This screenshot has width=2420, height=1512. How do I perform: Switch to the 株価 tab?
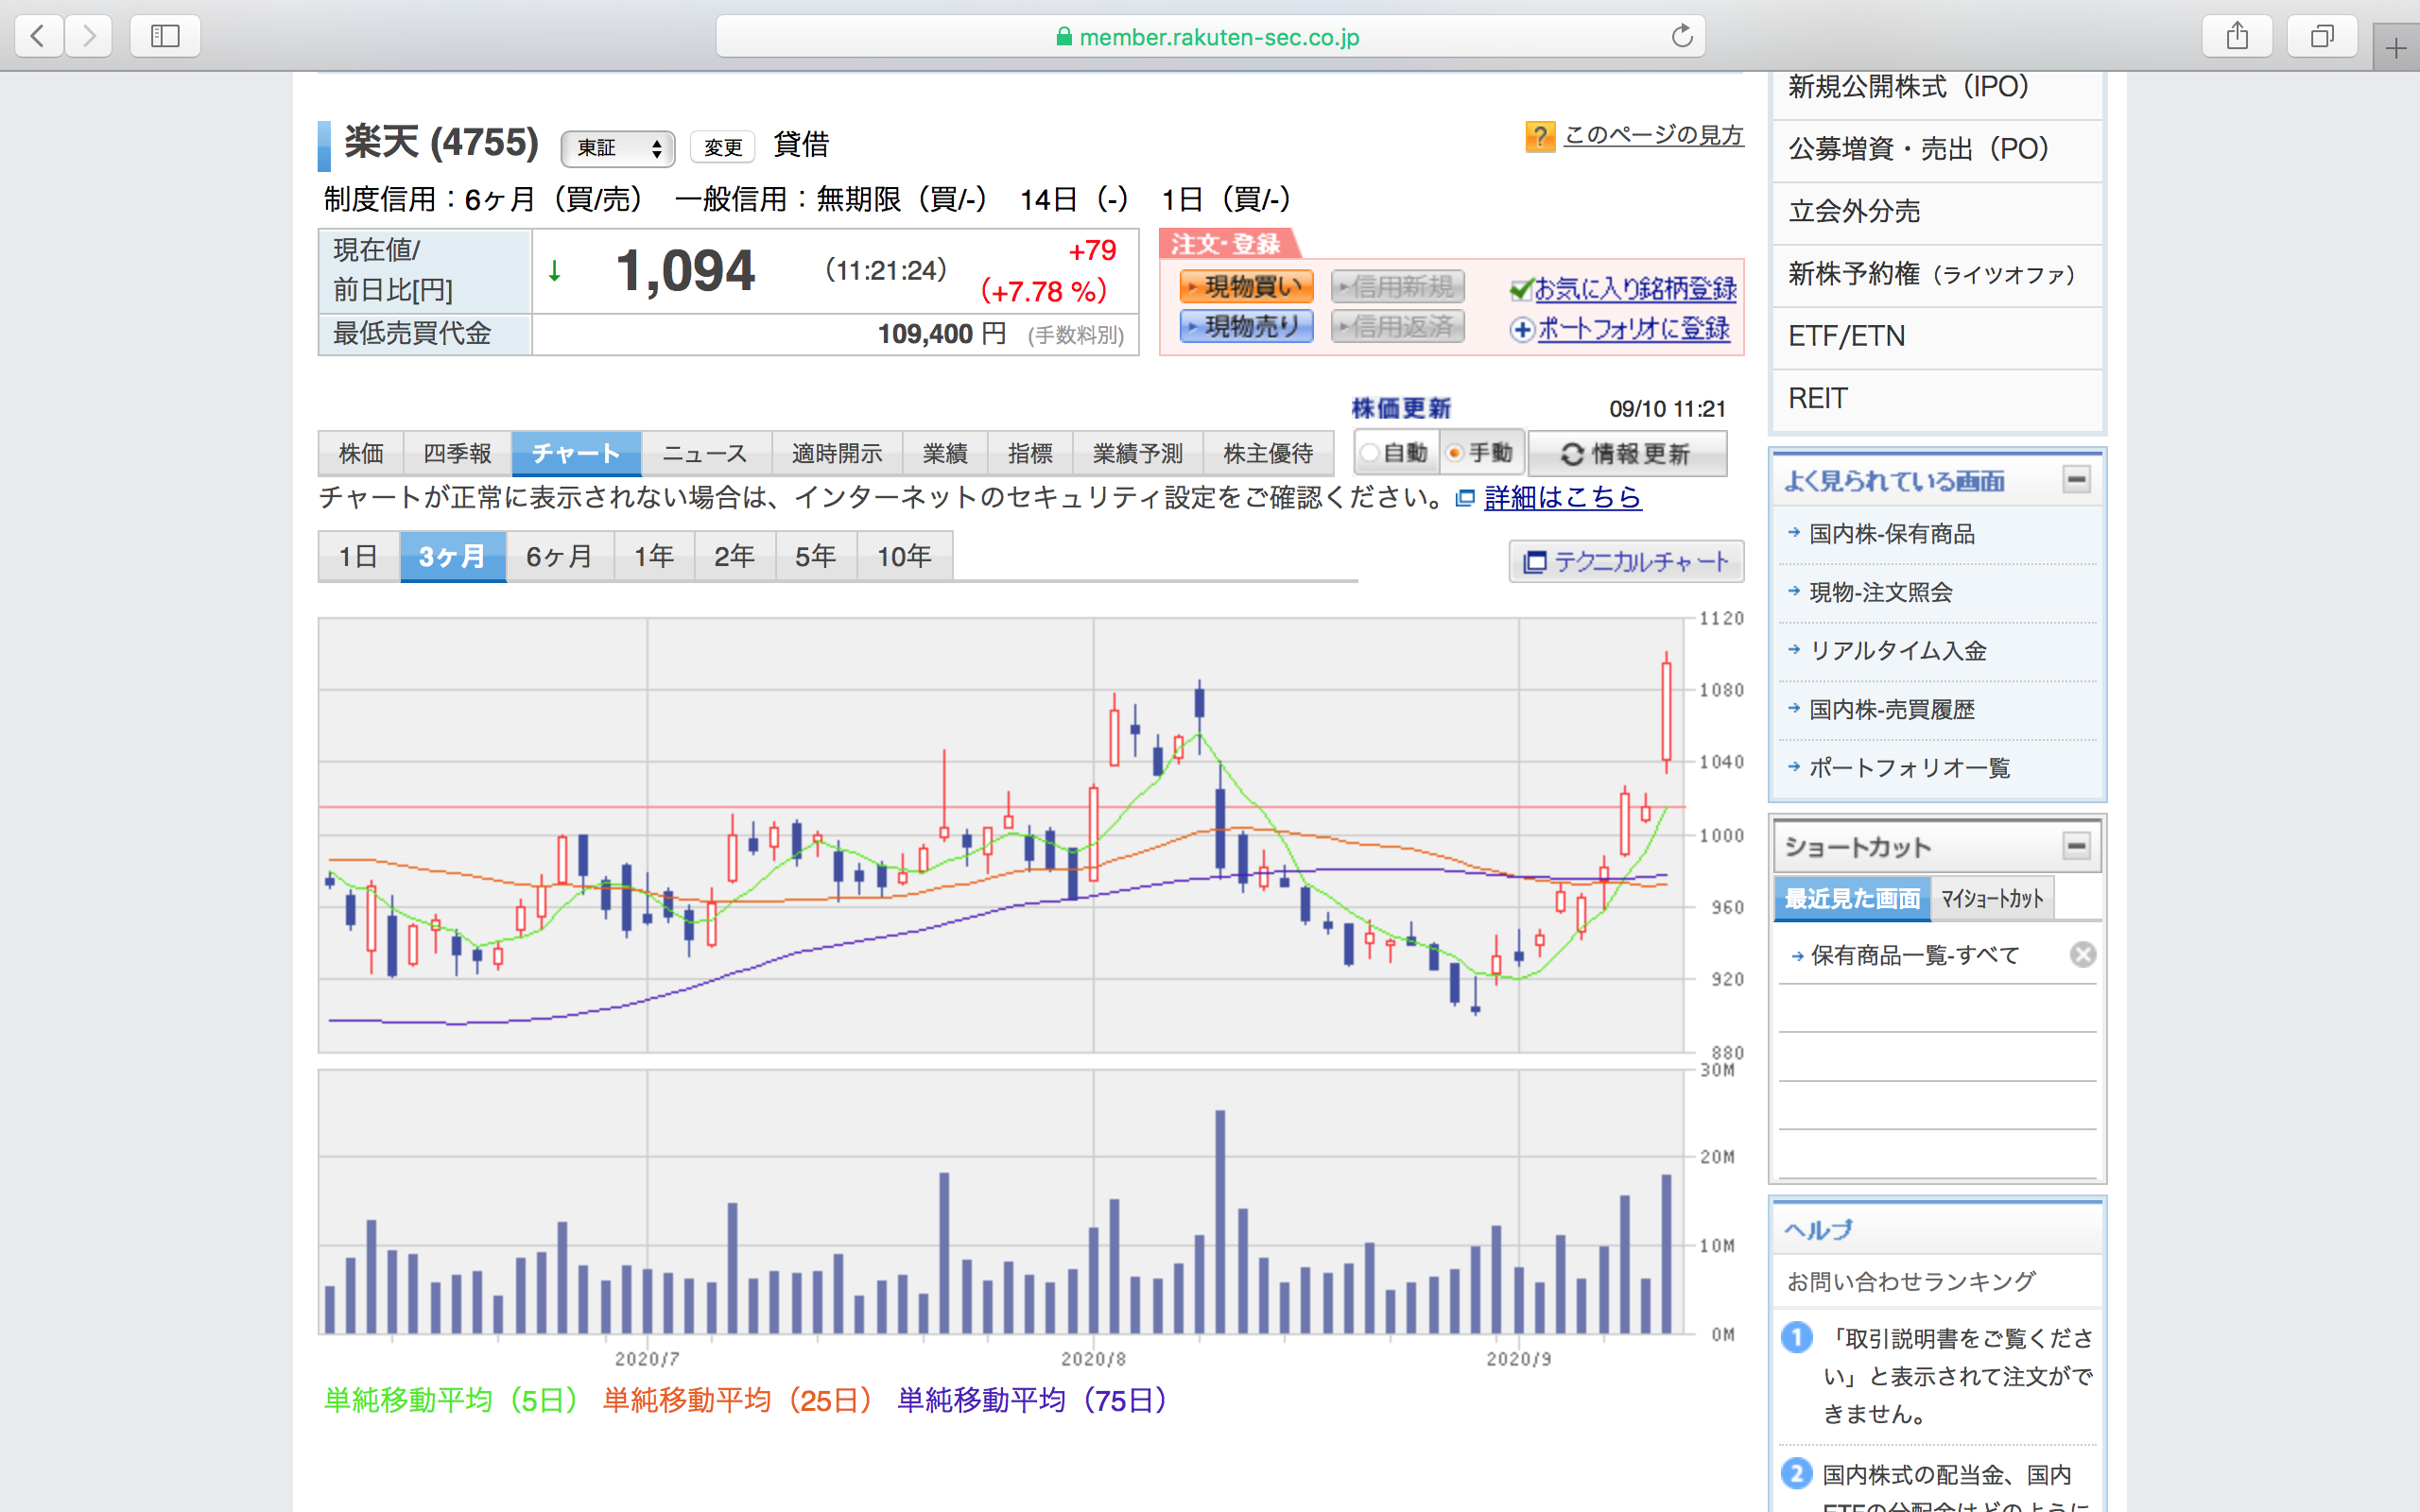coord(361,454)
